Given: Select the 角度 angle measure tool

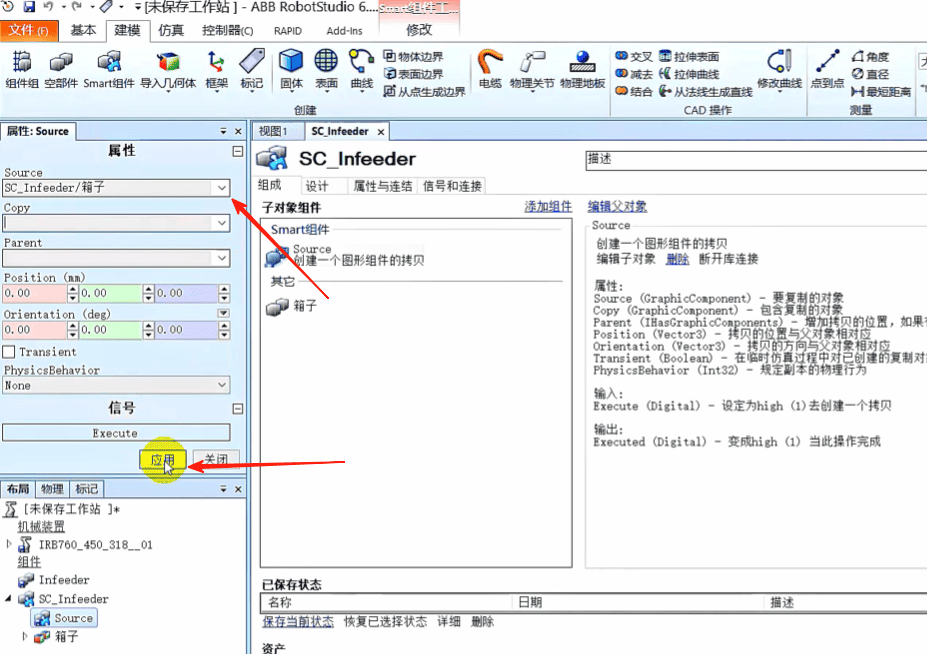Looking at the screenshot, I should click(x=870, y=57).
